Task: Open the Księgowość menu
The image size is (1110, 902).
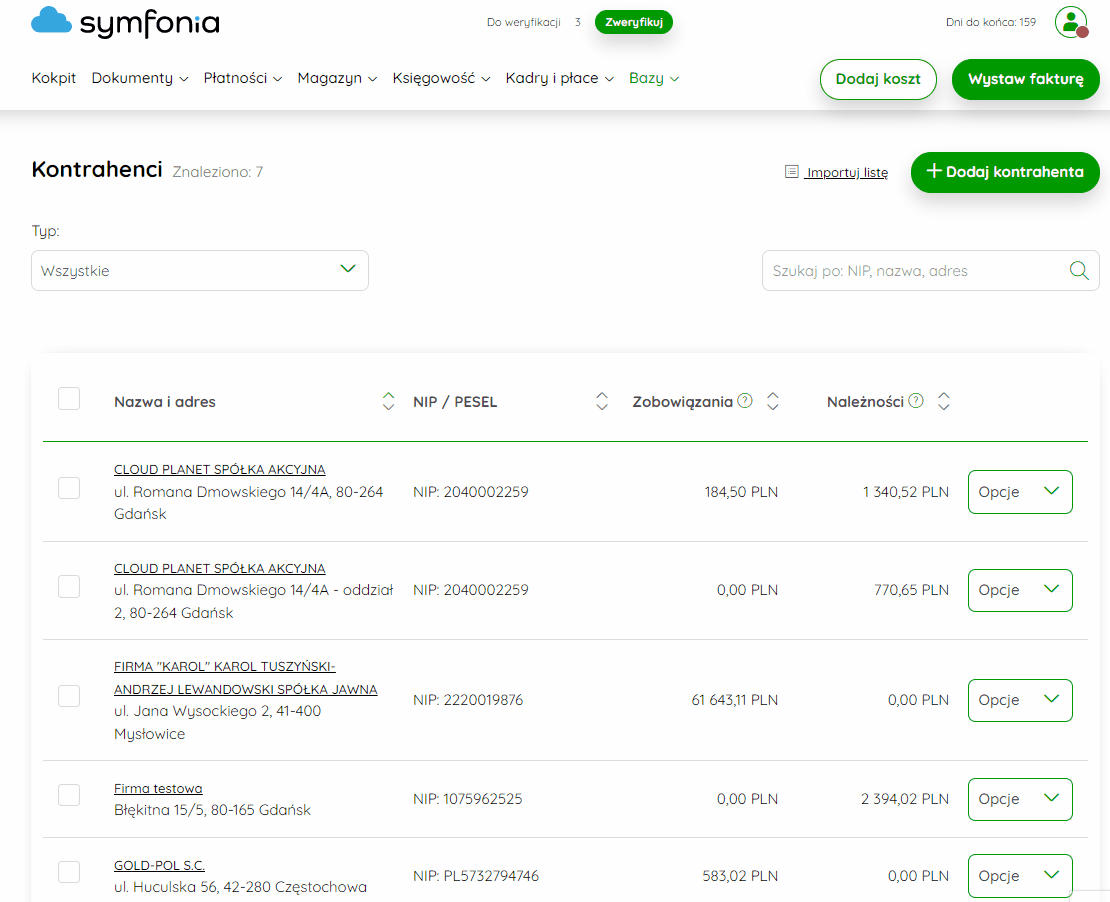Action: [x=441, y=78]
